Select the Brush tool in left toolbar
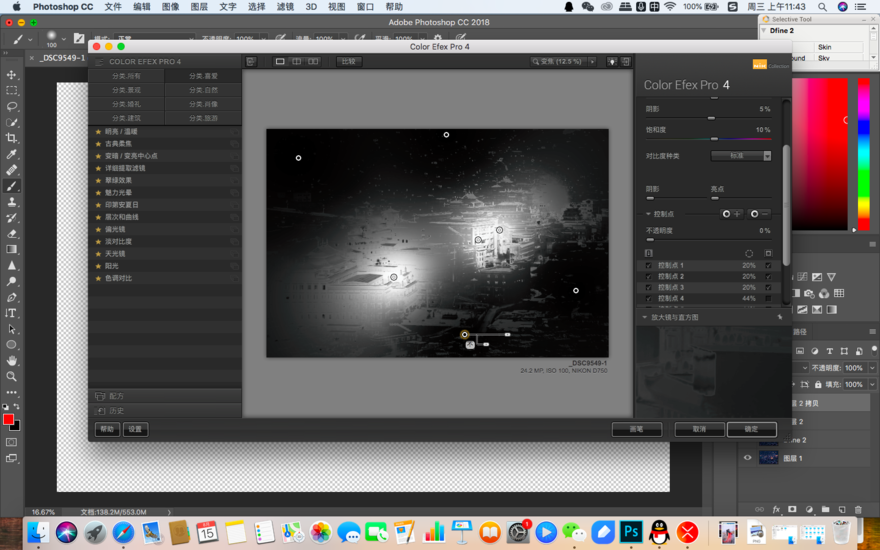 coord(11,186)
